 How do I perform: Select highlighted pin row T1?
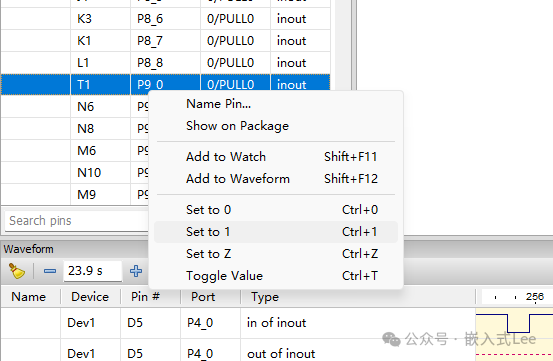click(165, 85)
